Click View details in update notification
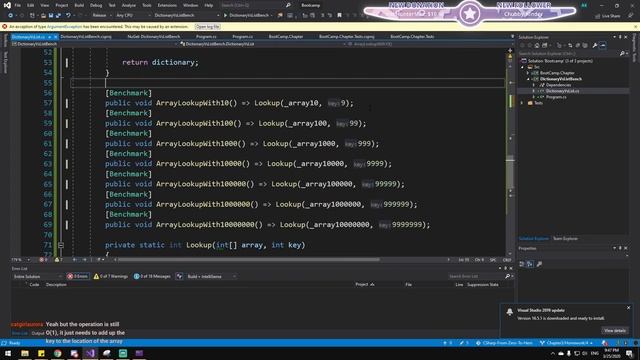Image resolution: width=640 pixels, height=360 pixels. [615, 331]
